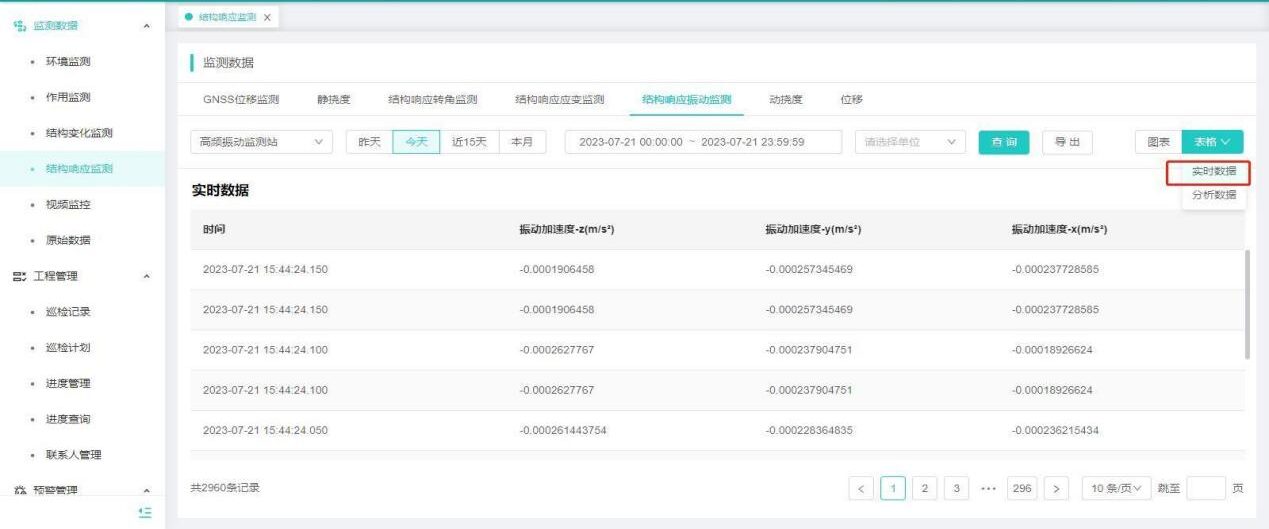Click the 导出 export button

pos(1067,142)
